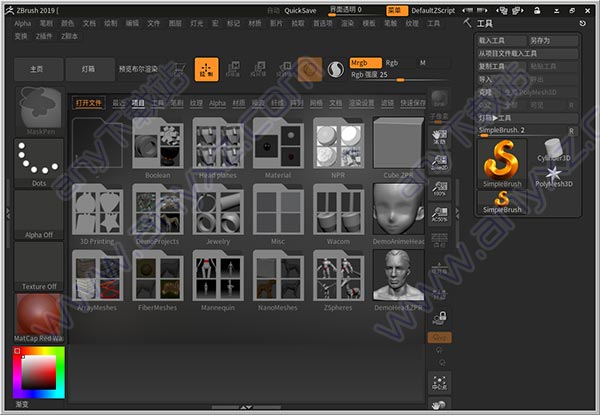Select the large SimpleBrush tool
Viewport: 600px width, 415px height.
[x=502, y=164]
